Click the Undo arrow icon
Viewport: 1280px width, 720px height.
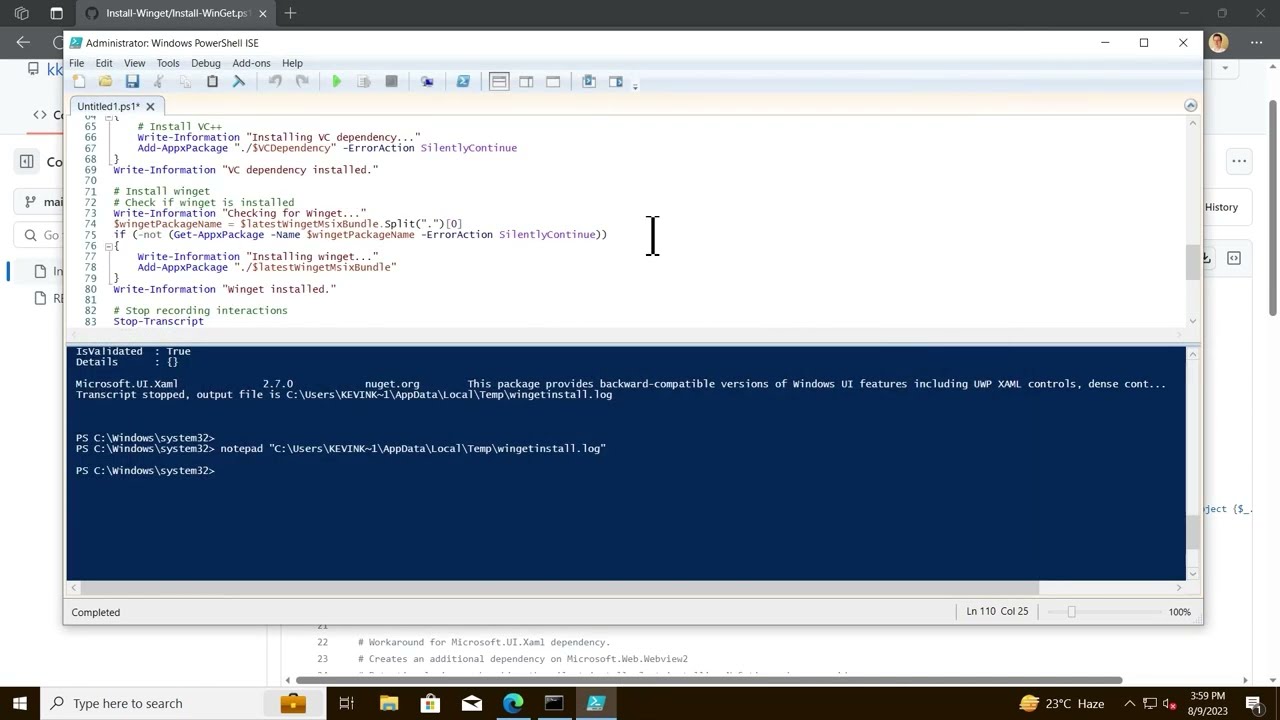tap(274, 82)
